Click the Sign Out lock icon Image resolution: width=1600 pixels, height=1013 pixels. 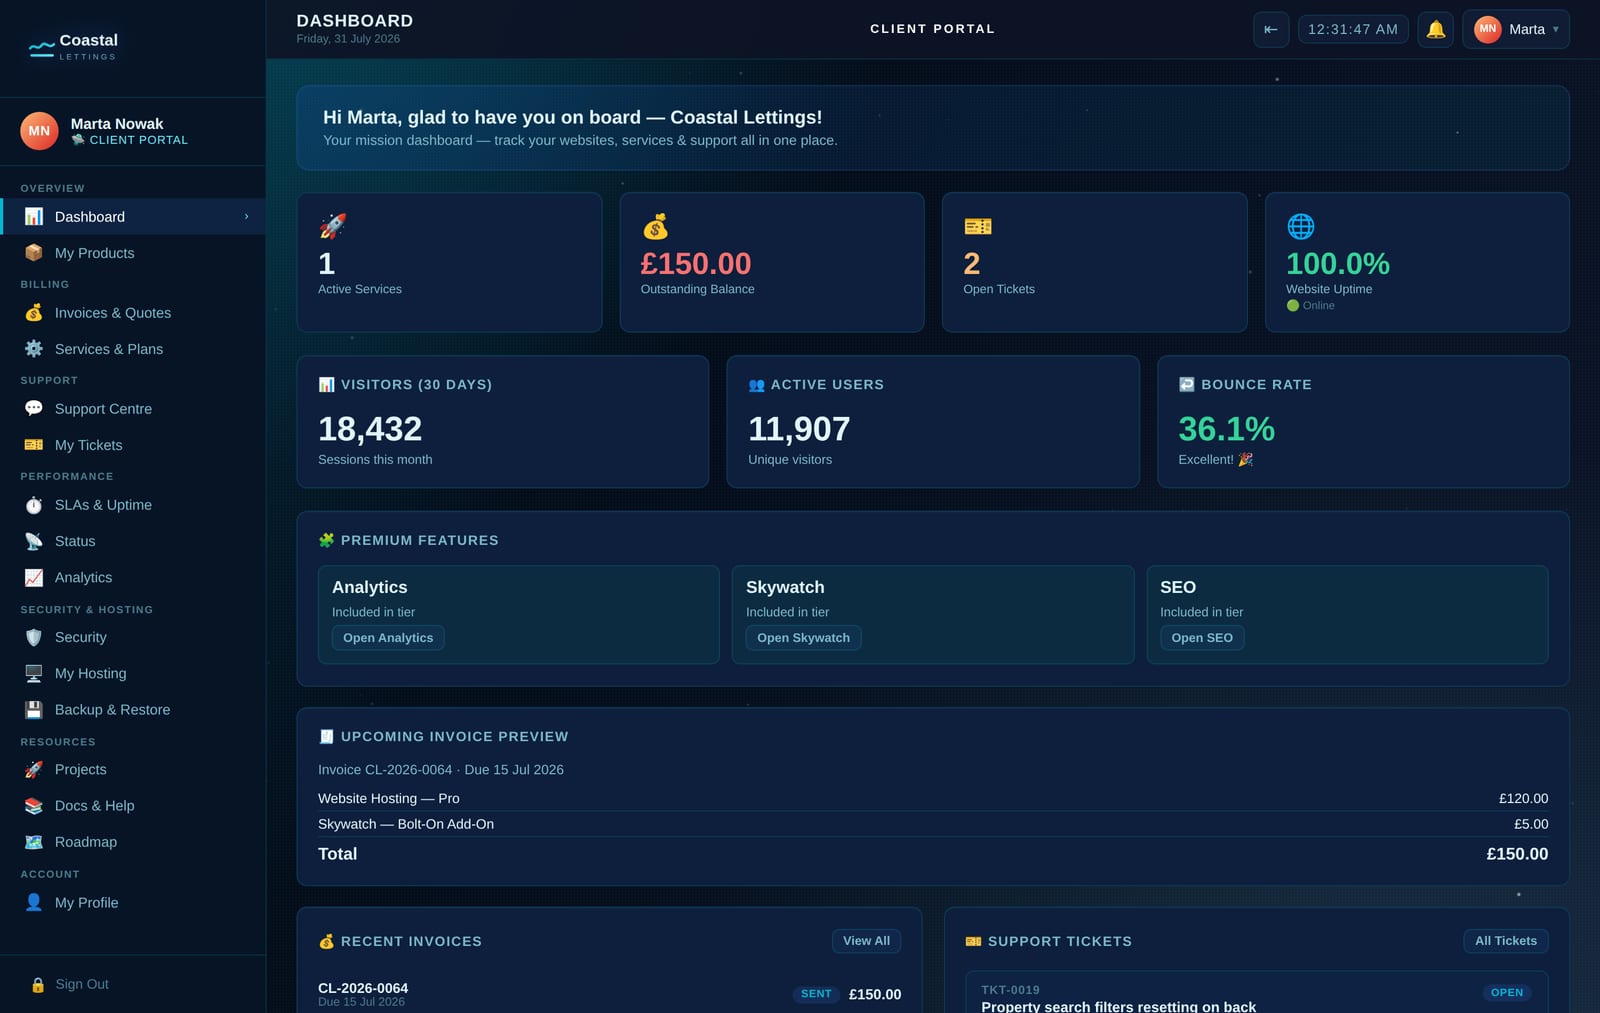(38, 985)
